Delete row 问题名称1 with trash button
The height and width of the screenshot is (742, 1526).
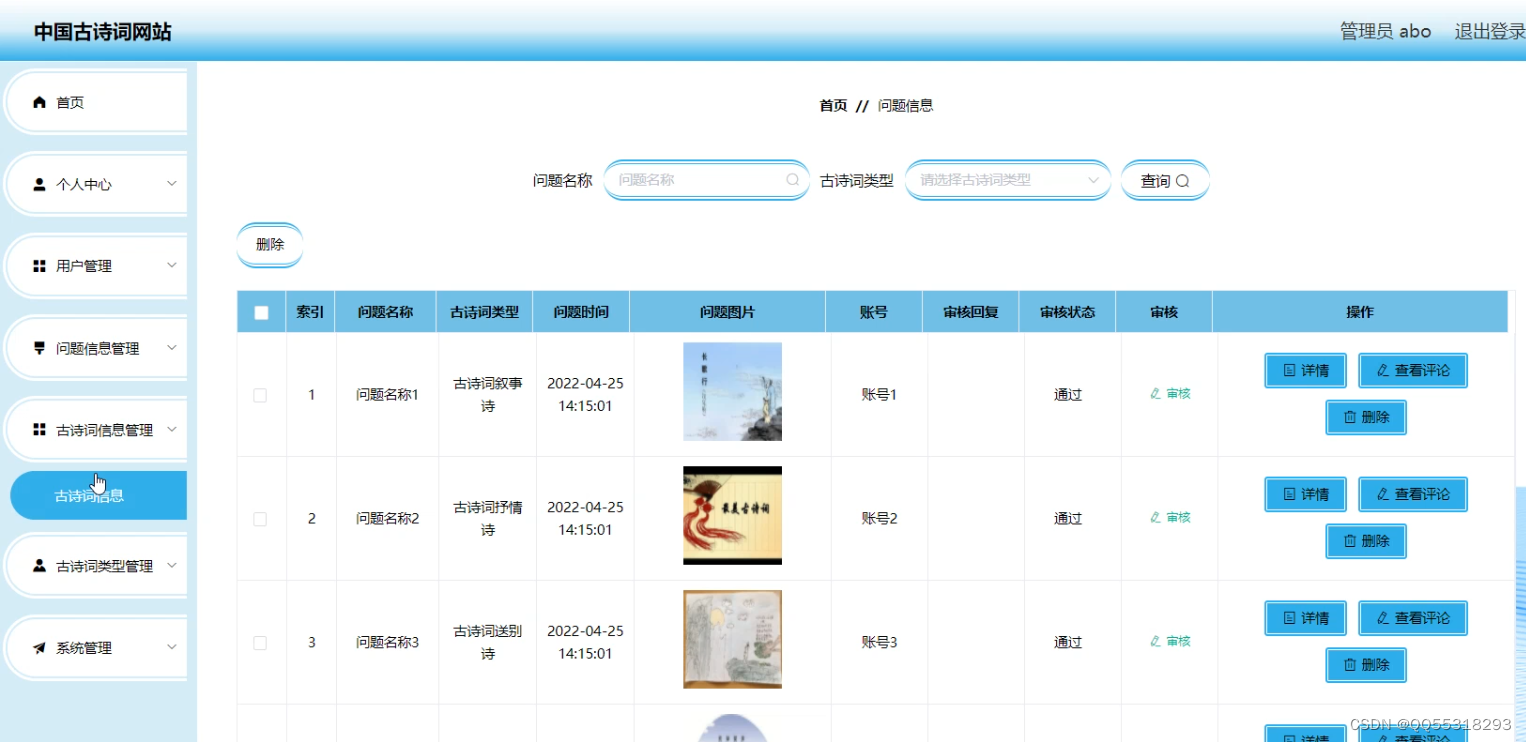pyautogui.click(x=1366, y=417)
